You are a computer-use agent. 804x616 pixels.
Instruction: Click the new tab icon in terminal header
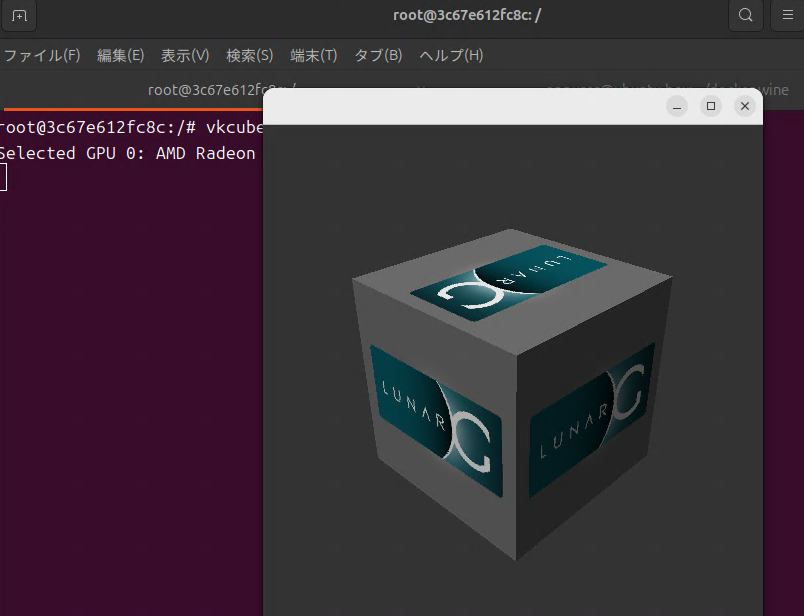[x=19, y=16]
